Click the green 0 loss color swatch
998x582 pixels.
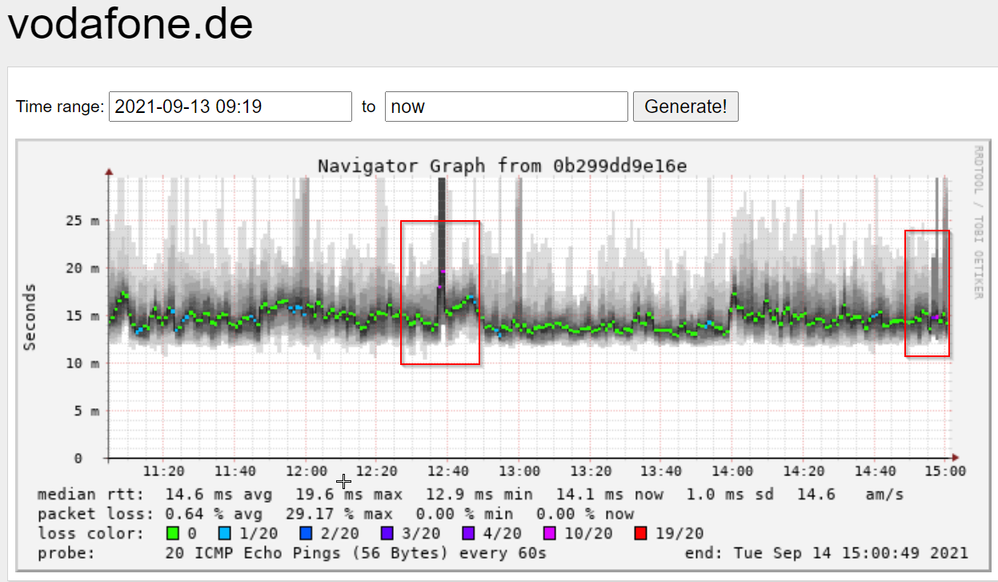[172, 533]
